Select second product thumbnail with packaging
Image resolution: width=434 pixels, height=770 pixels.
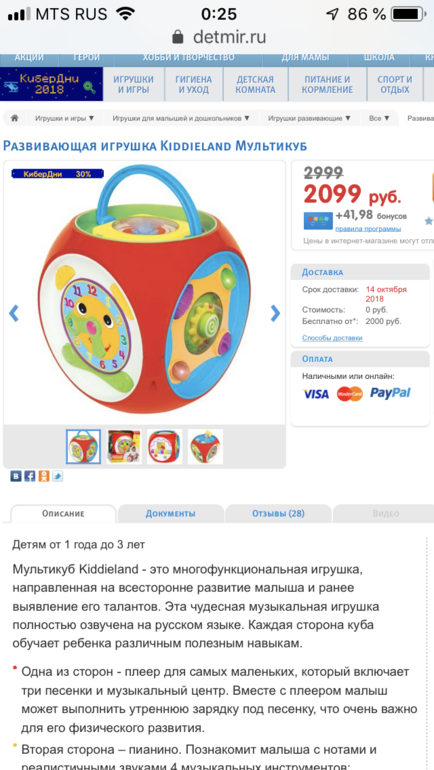pyautogui.click(x=124, y=446)
